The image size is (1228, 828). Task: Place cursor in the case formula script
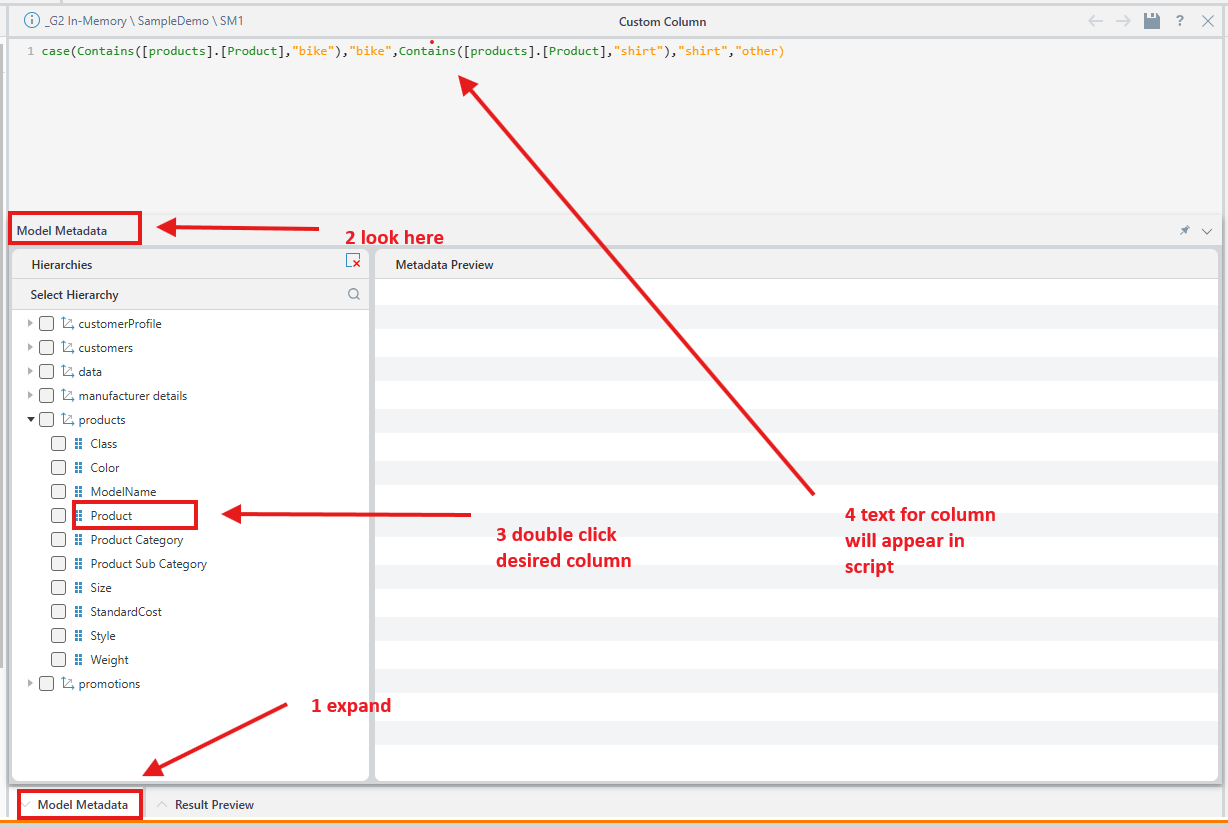(413, 51)
